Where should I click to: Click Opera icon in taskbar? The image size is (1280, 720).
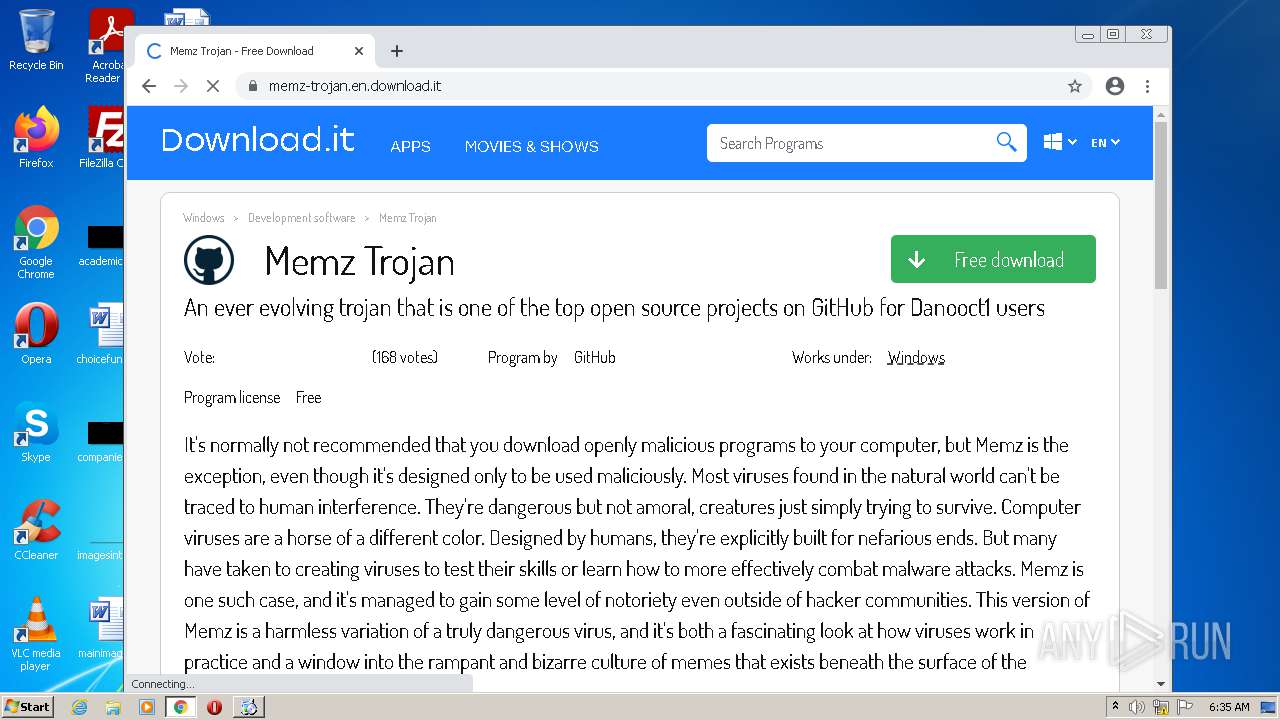coord(214,707)
